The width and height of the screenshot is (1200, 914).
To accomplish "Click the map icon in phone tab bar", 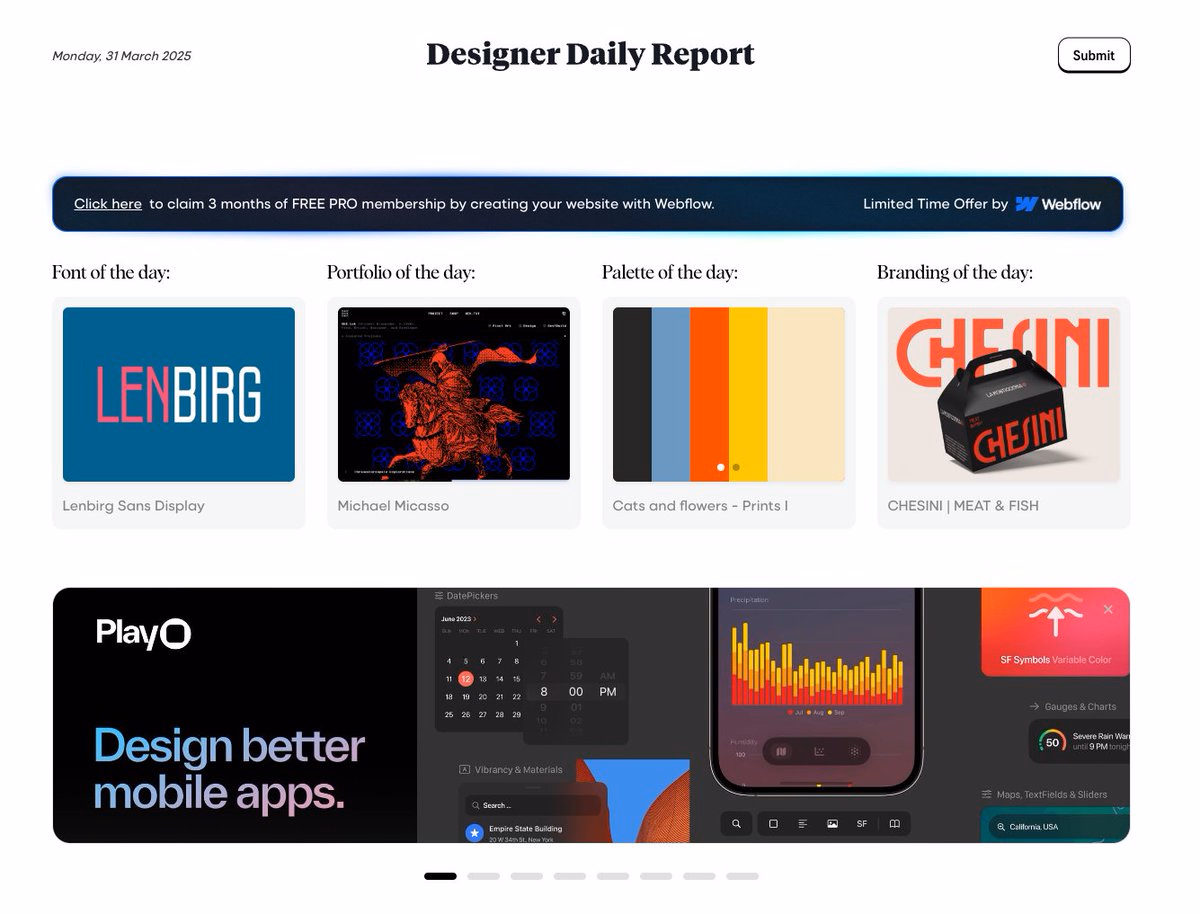I will point(782,751).
